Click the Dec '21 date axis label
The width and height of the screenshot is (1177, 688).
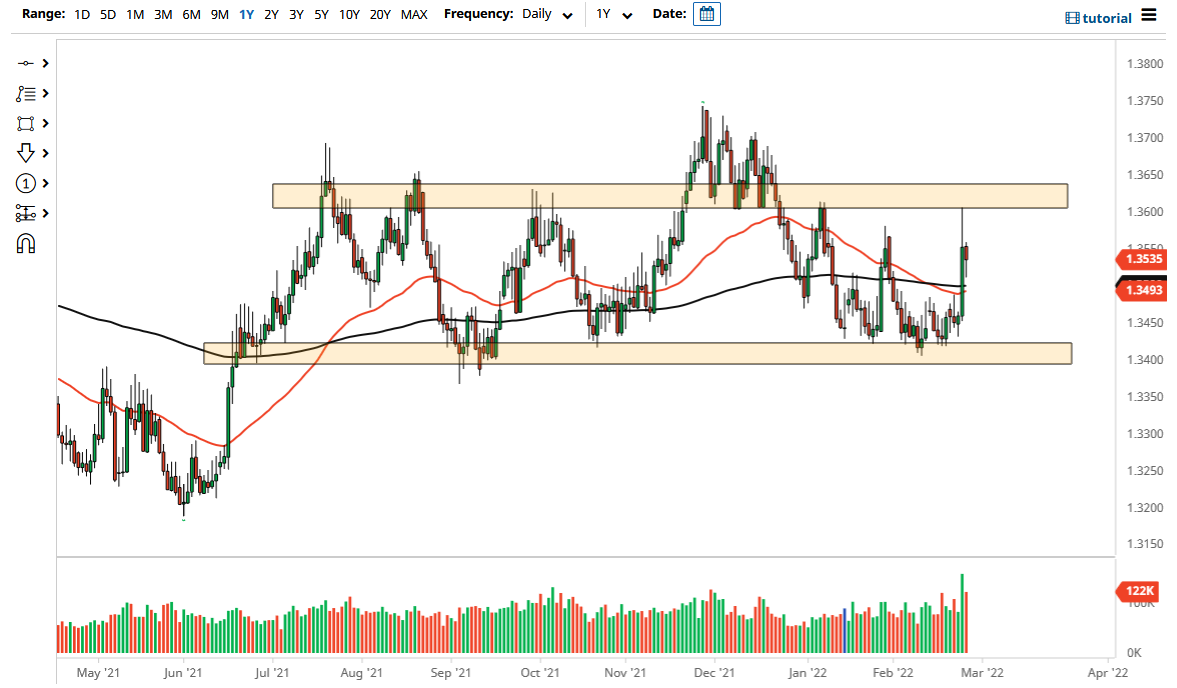715,672
